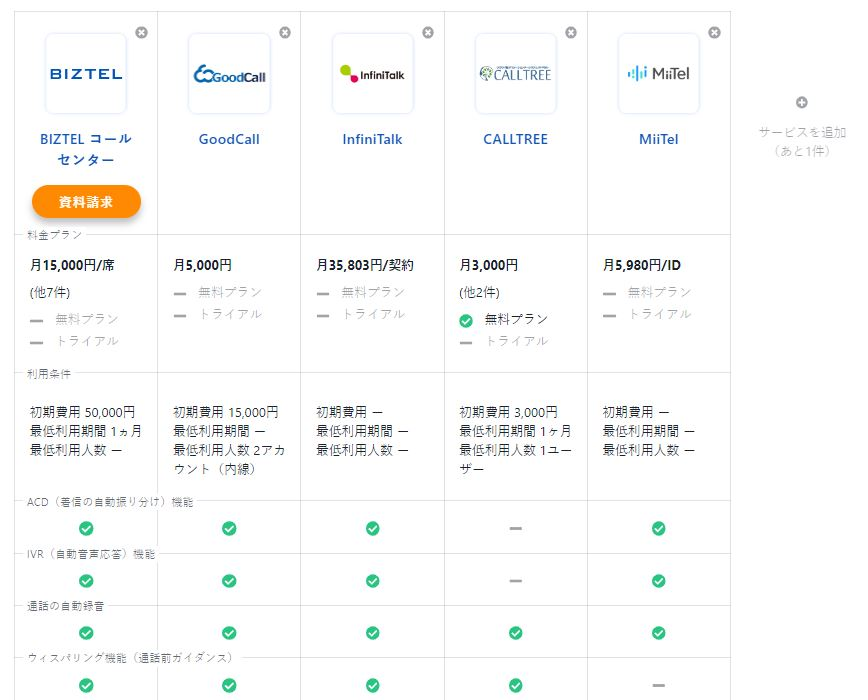
Task: Remove CALLTREE from the comparison
Action: tap(571, 33)
